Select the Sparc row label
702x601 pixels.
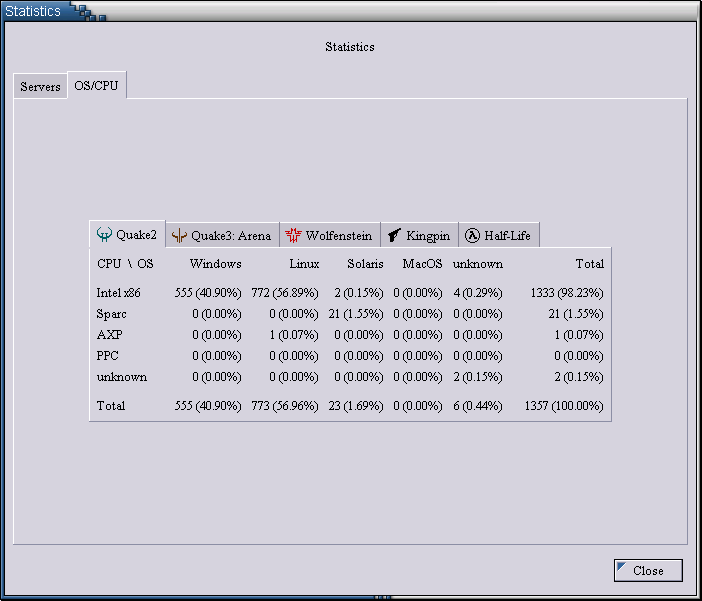coord(111,314)
